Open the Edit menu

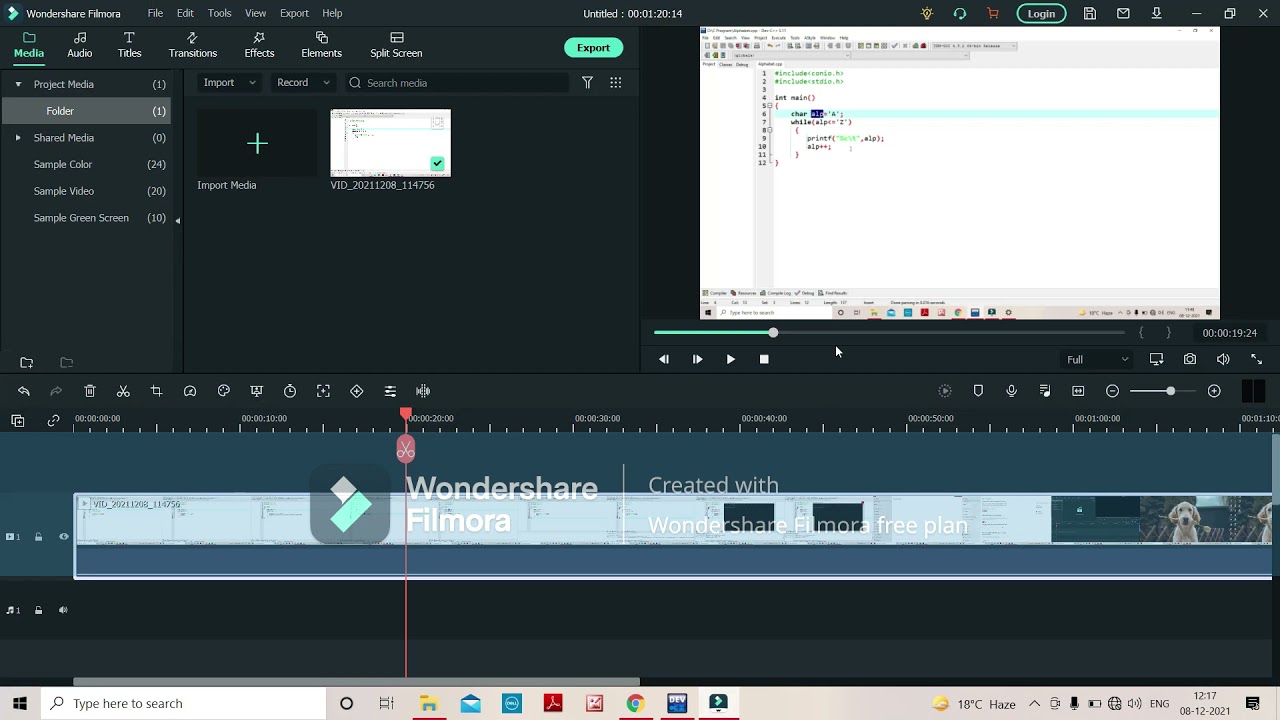[x=185, y=13]
